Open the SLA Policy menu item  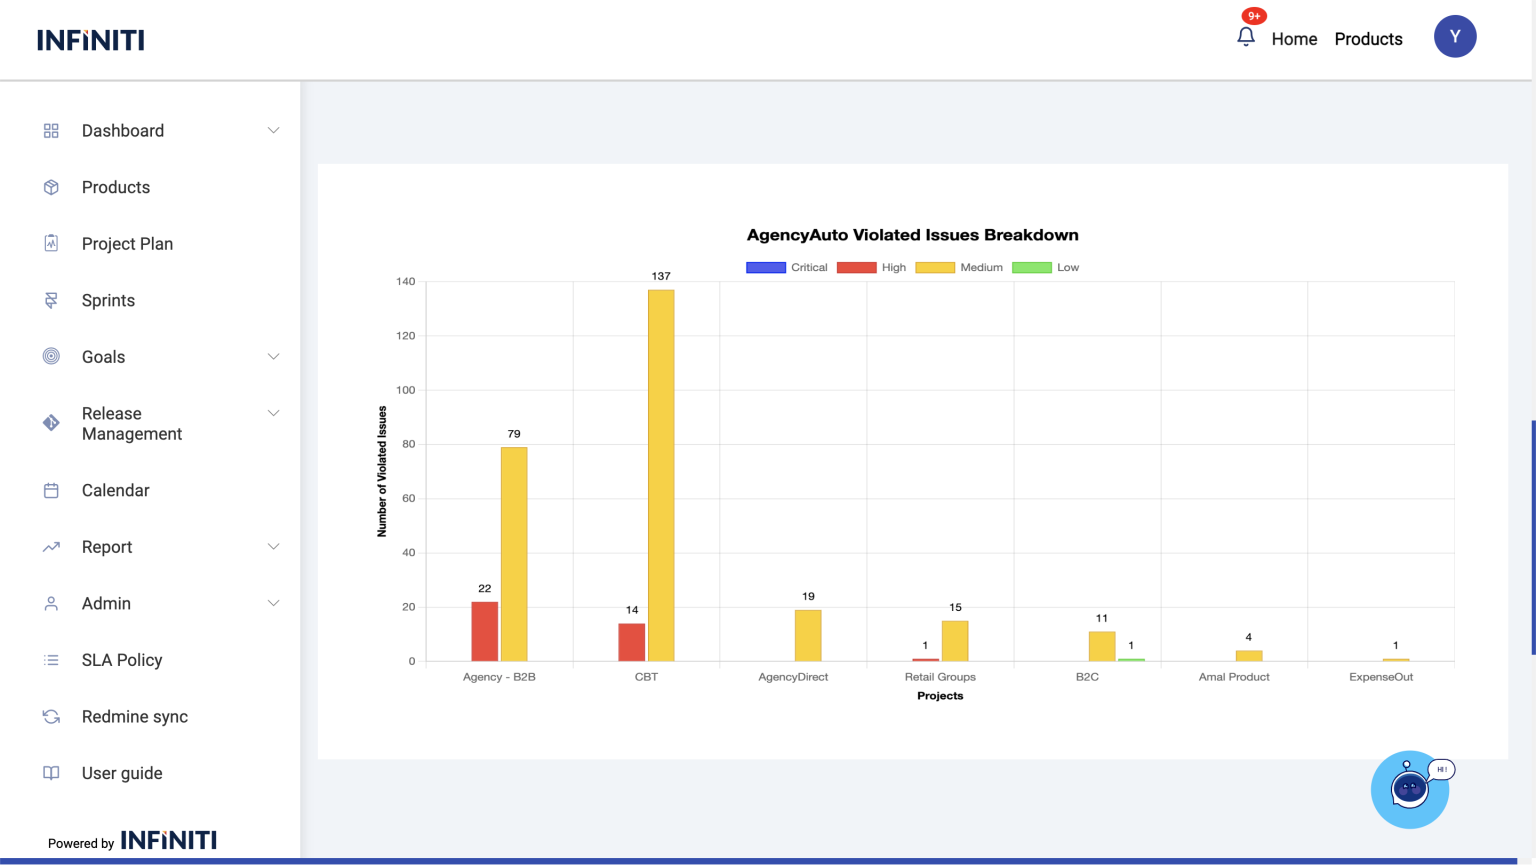click(x=122, y=660)
